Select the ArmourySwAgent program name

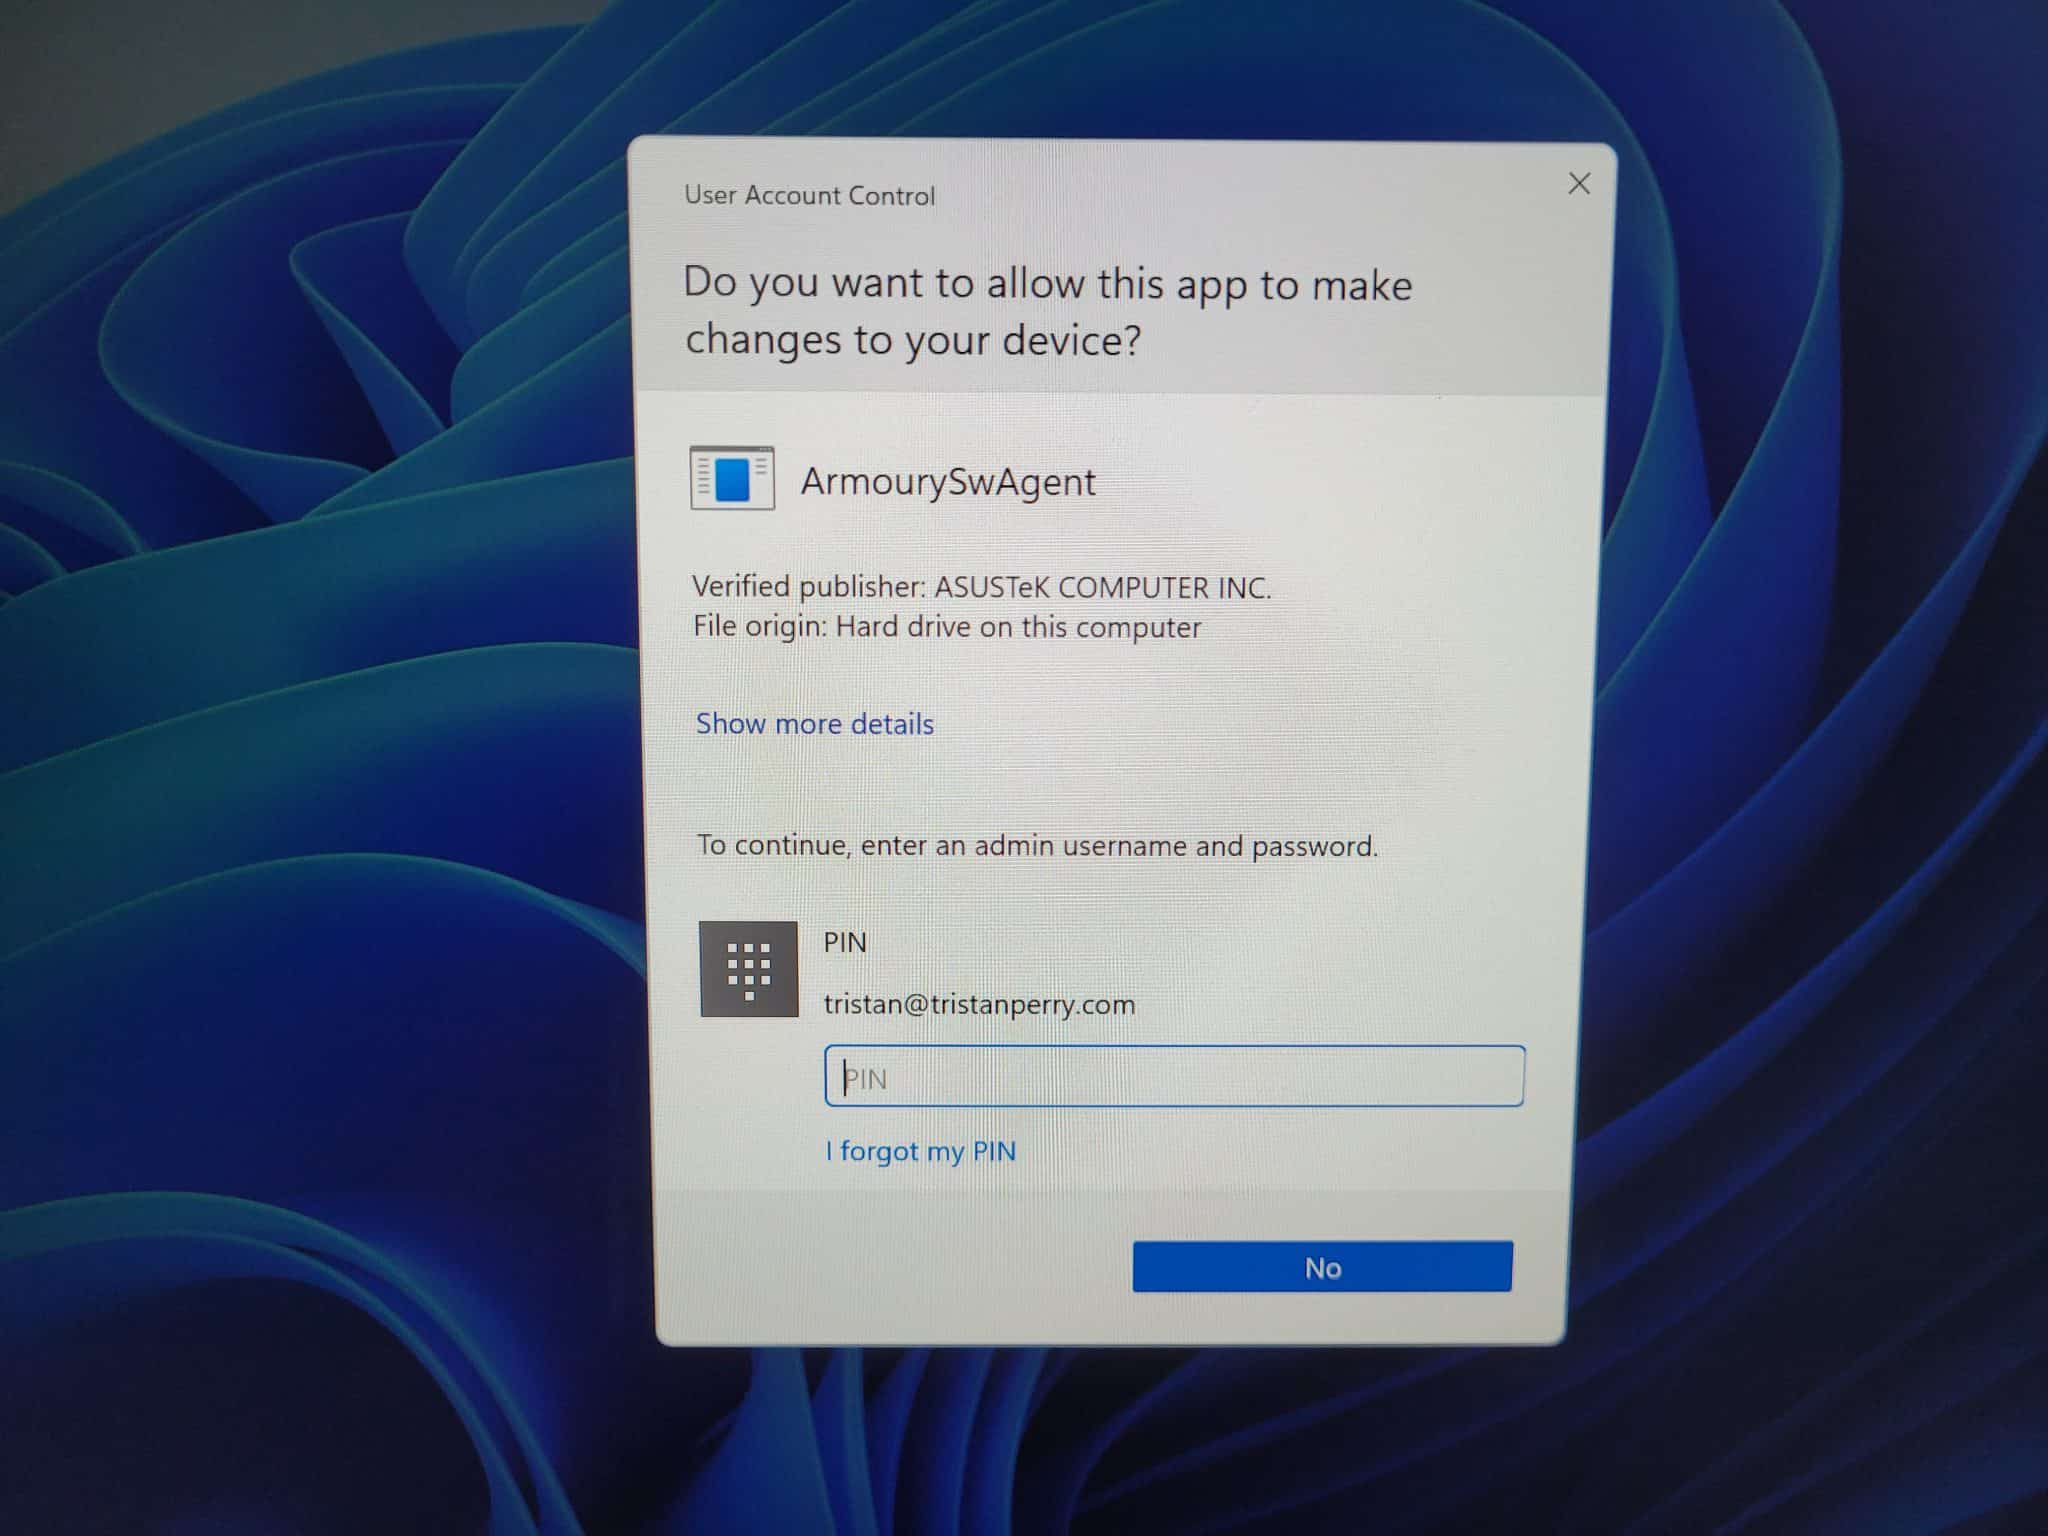[x=947, y=482]
